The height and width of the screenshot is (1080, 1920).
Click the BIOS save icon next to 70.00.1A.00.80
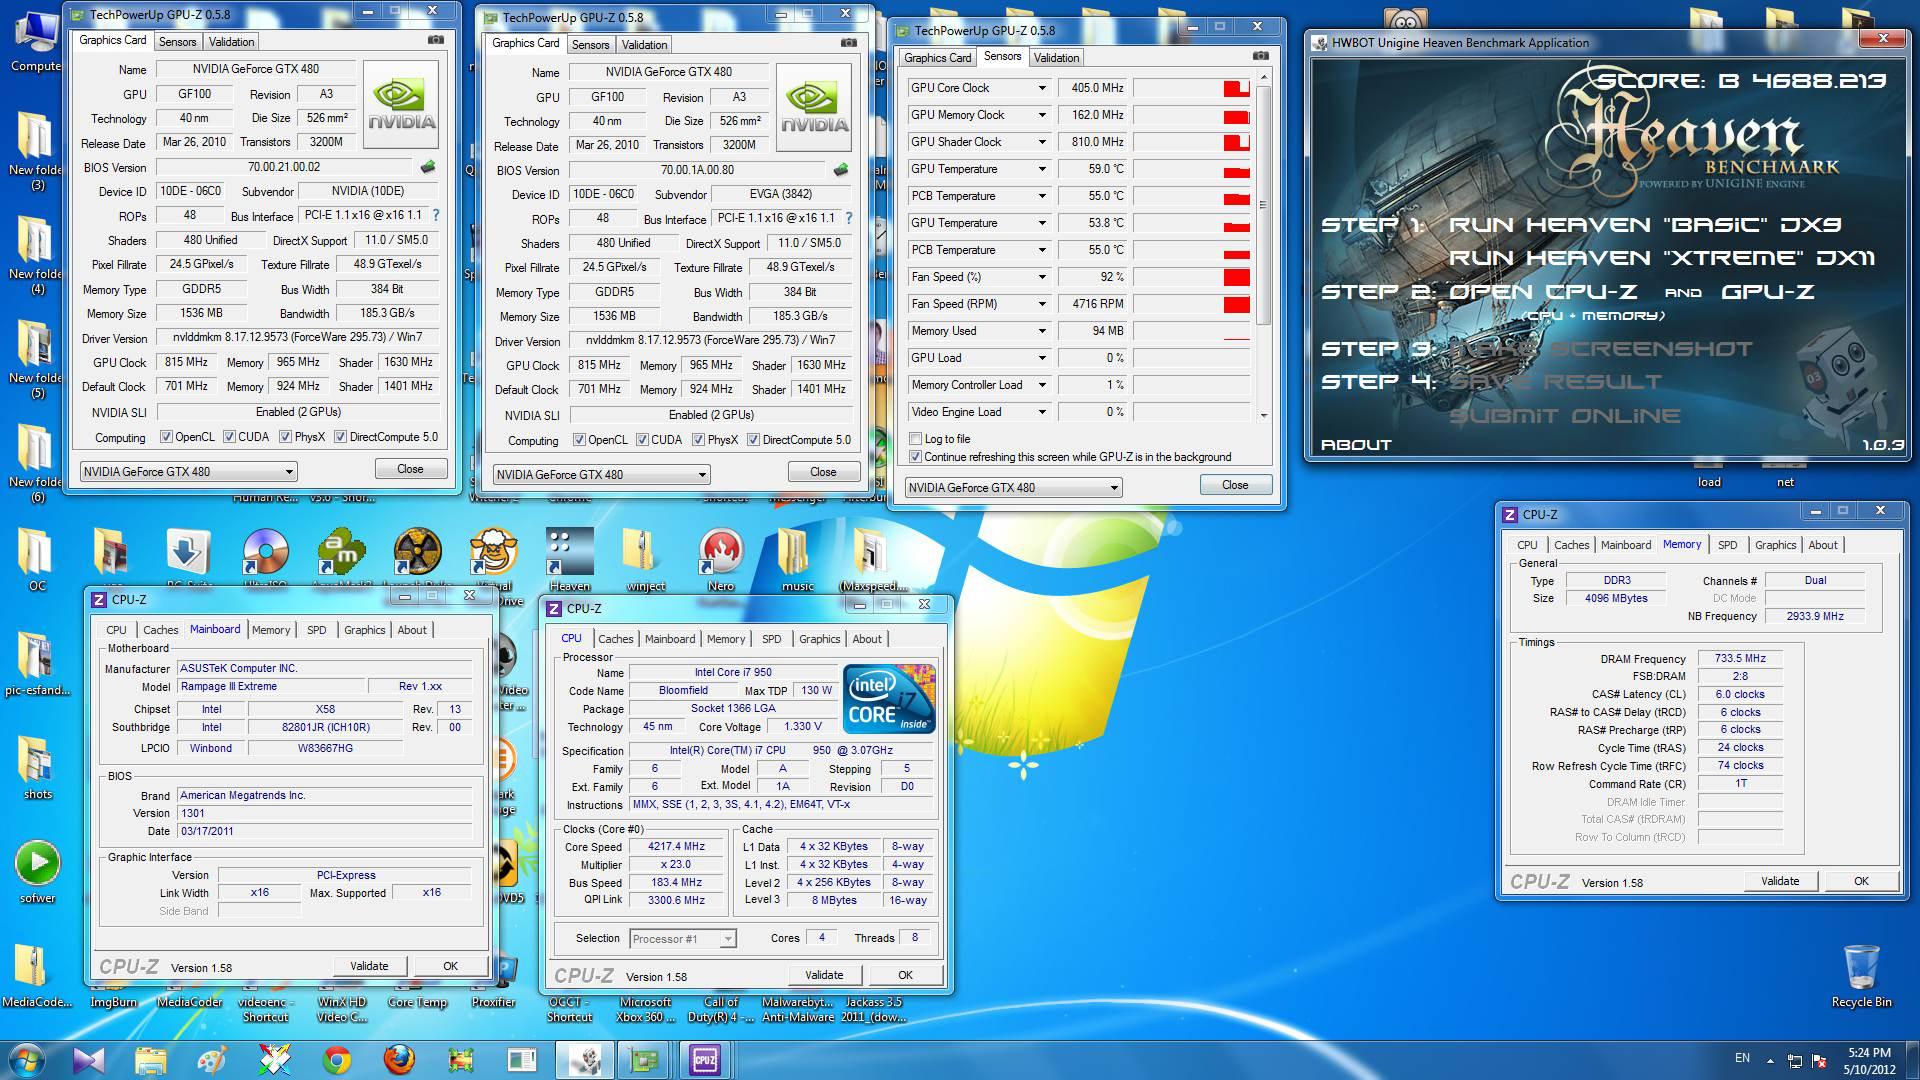[x=841, y=170]
